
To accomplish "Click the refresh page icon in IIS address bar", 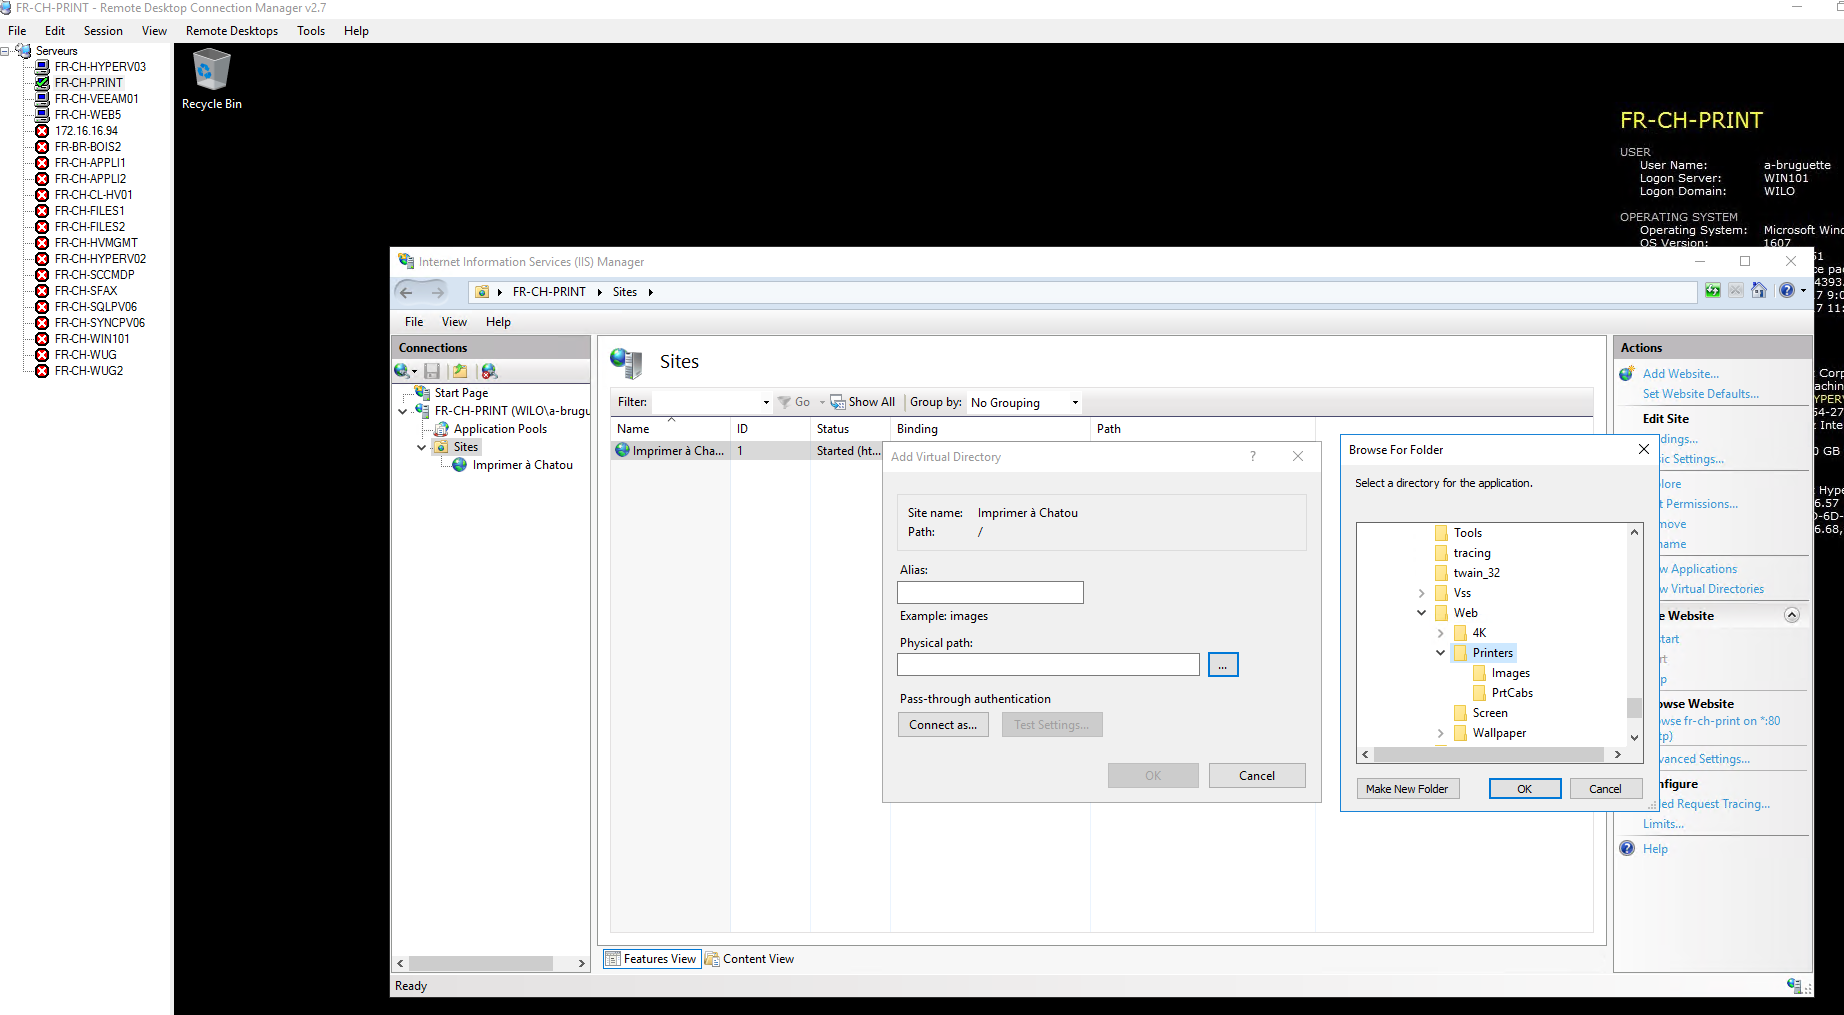I will (x=1713, y=291).
